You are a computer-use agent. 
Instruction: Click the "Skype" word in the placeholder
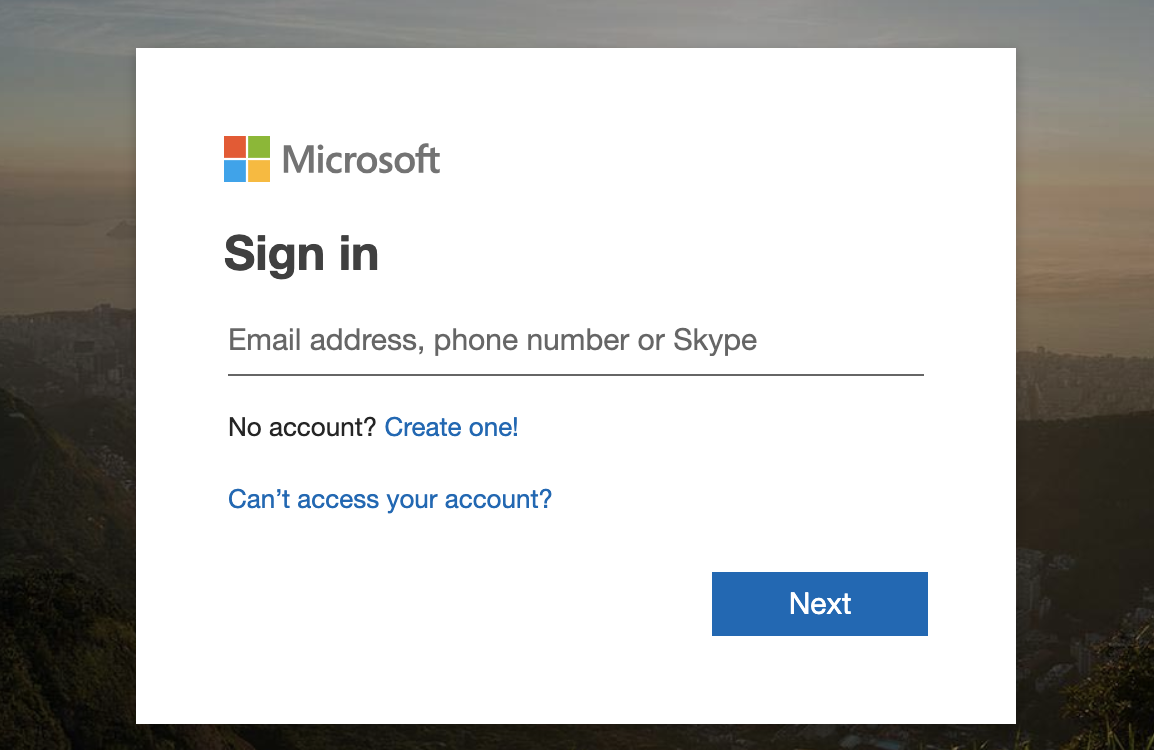715,341
